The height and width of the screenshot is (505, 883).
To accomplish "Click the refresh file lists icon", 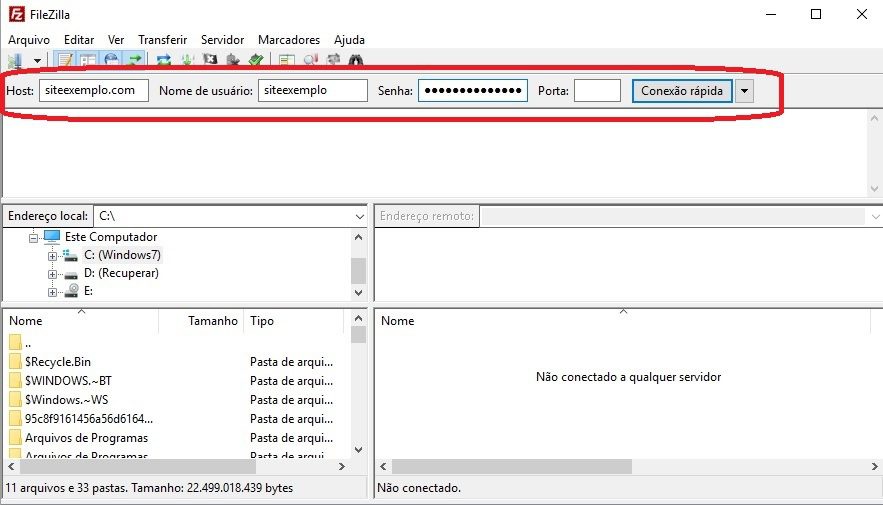I will click(x=163, y=60).
